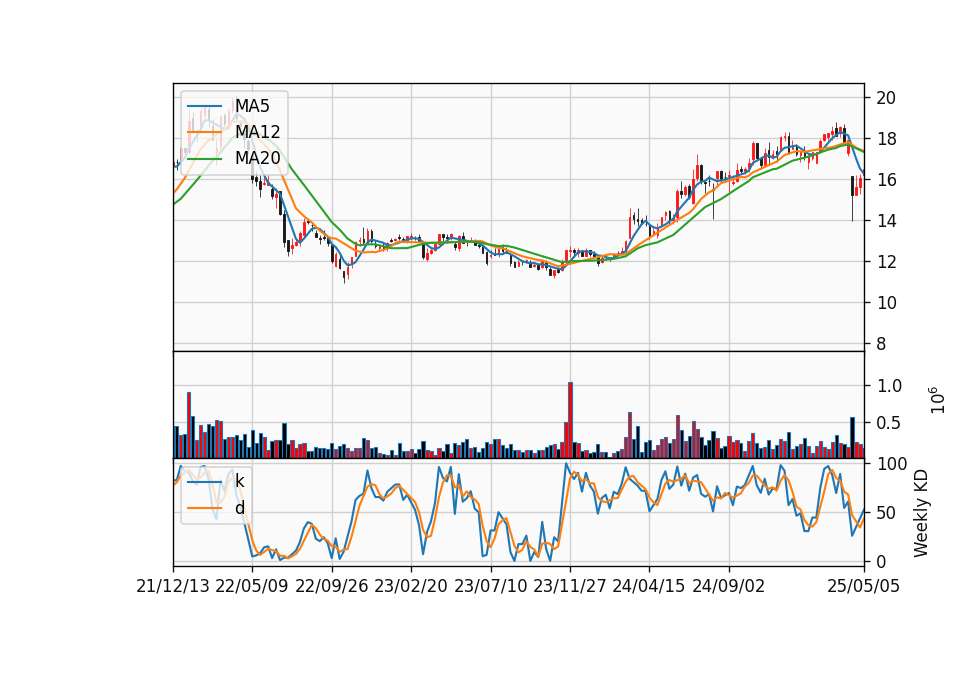Click the price axis value 12
The height and width of the screenshot is (690, 960).
click(886, 262)
